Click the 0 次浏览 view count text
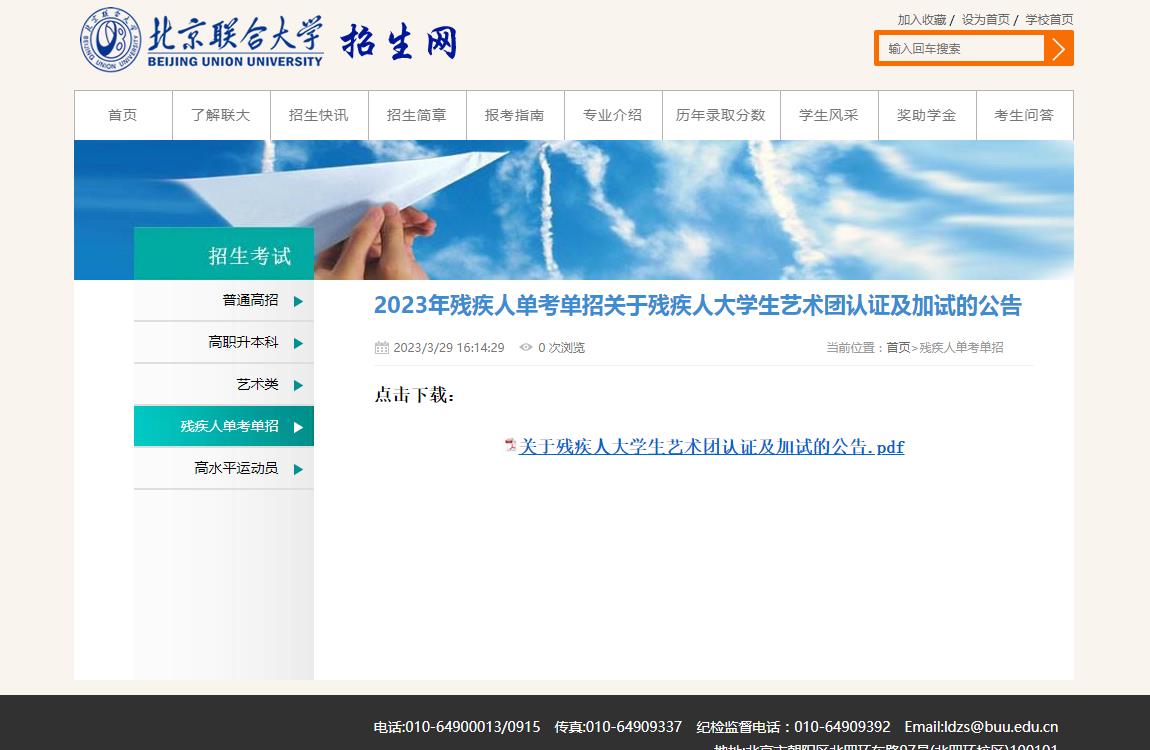Screen dimensions: 1150x750 [x=561, y=348]
